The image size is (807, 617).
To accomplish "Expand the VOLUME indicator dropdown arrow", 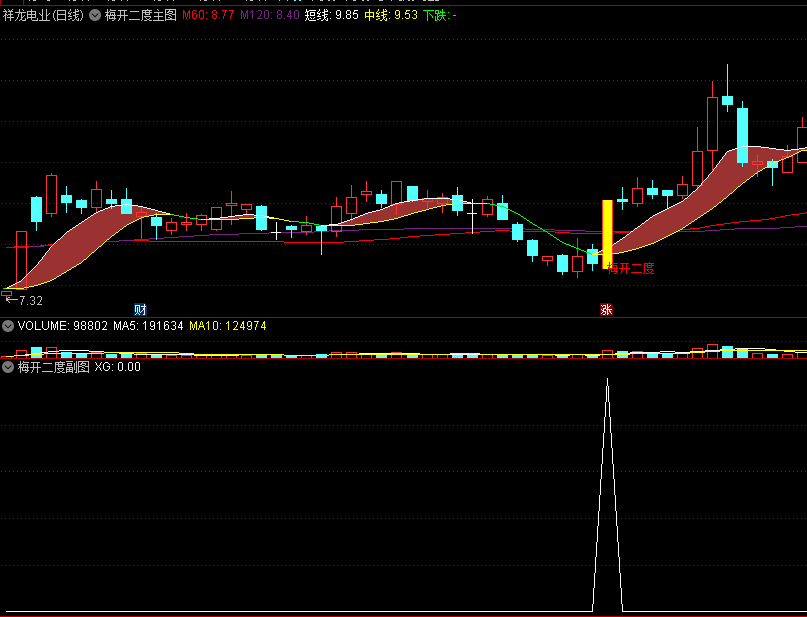I will (x=8, y=326).
